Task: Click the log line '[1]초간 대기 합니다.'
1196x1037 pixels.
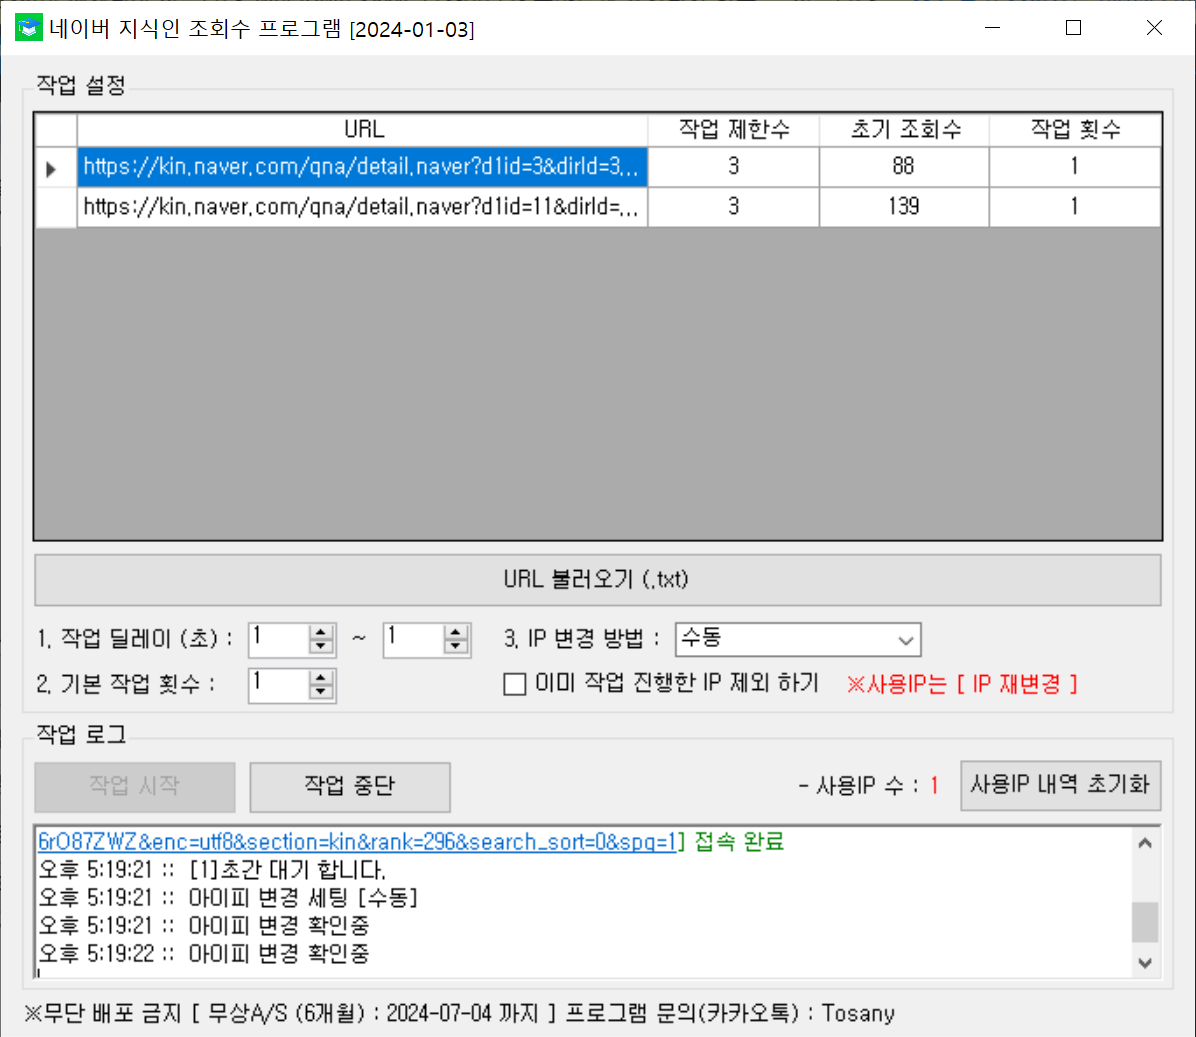Action: (212, 870)
